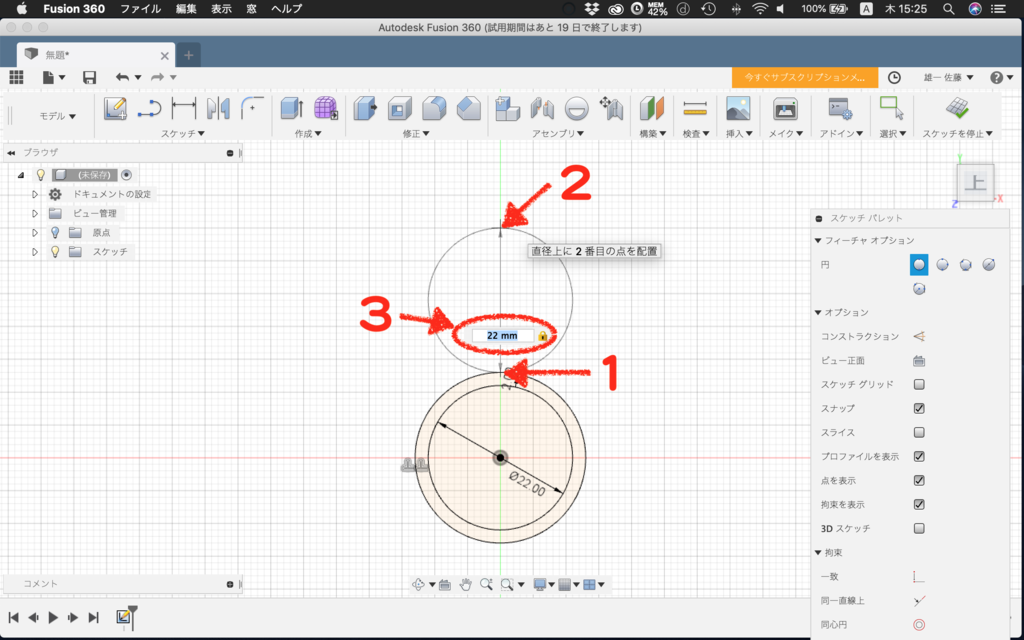Click the purple Create Form icon

[325, 108]
